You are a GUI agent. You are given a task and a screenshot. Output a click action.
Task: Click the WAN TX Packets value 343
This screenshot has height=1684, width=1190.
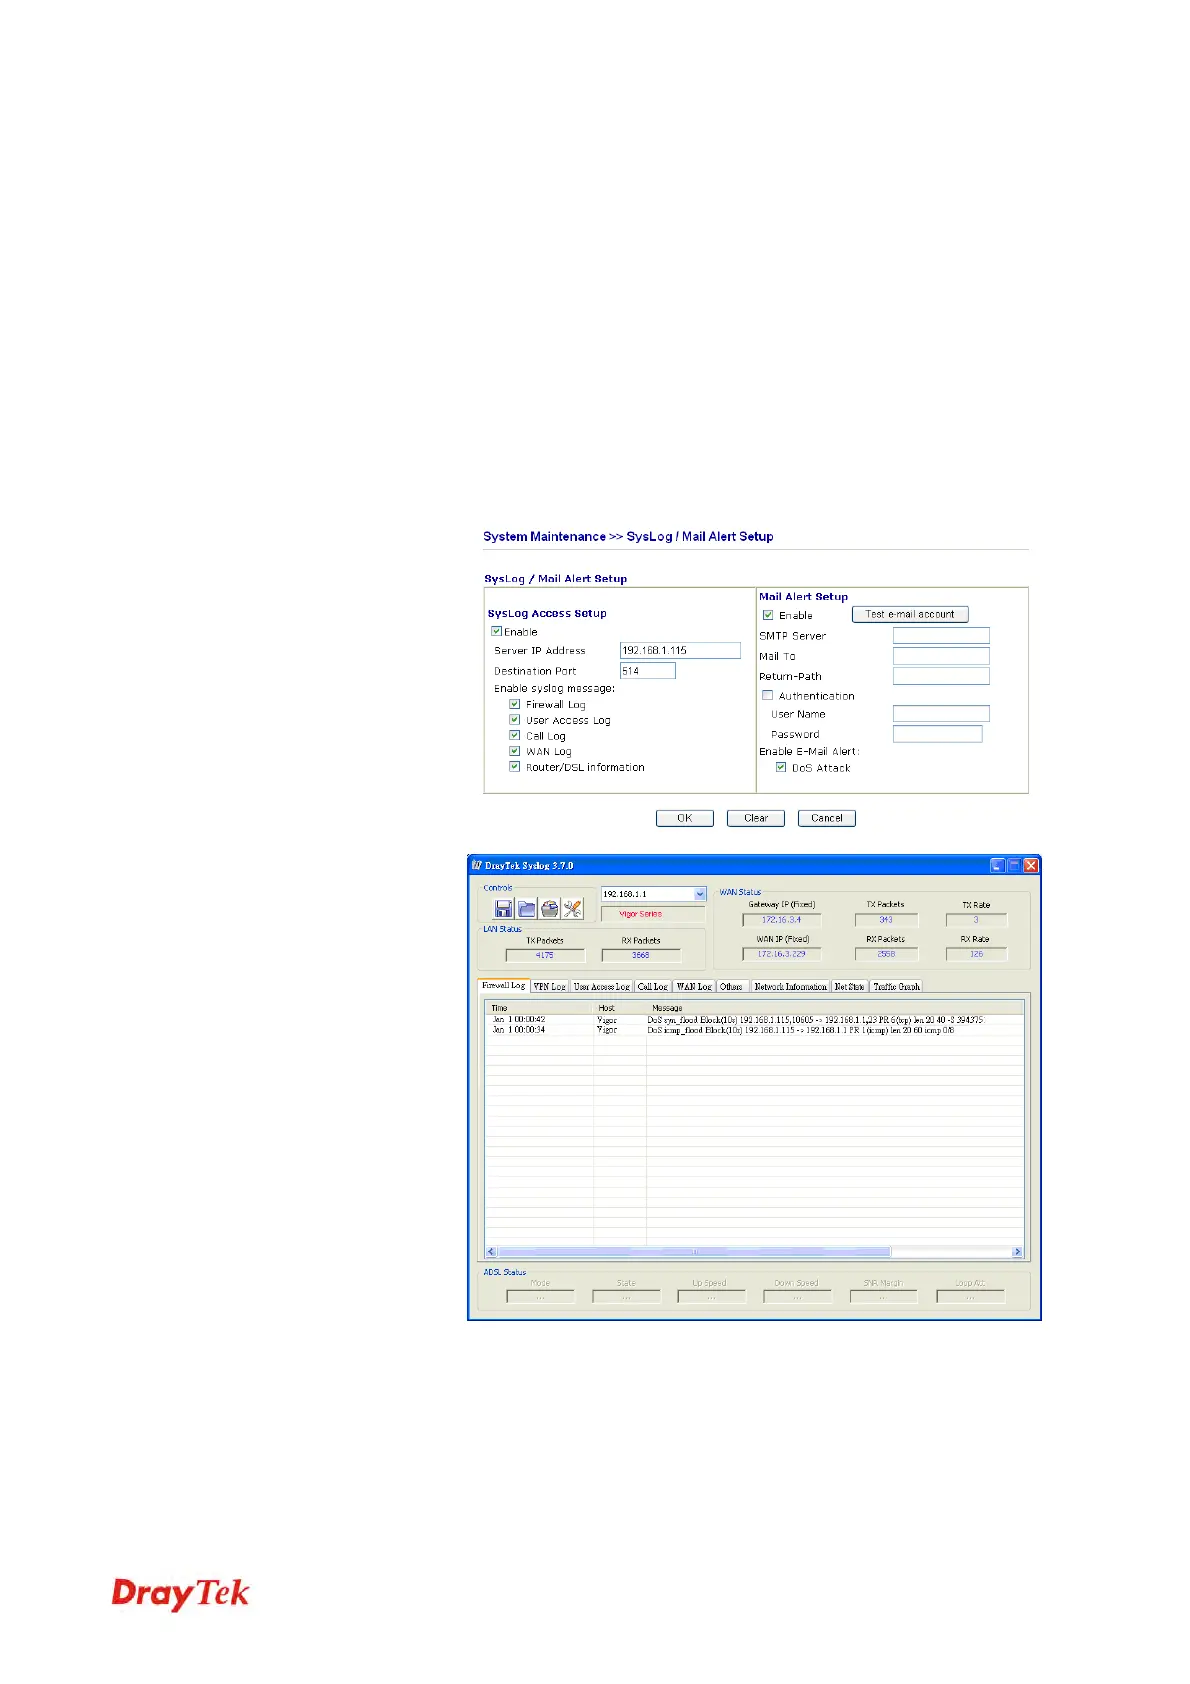pyautogui.click(x=886, y=920)
